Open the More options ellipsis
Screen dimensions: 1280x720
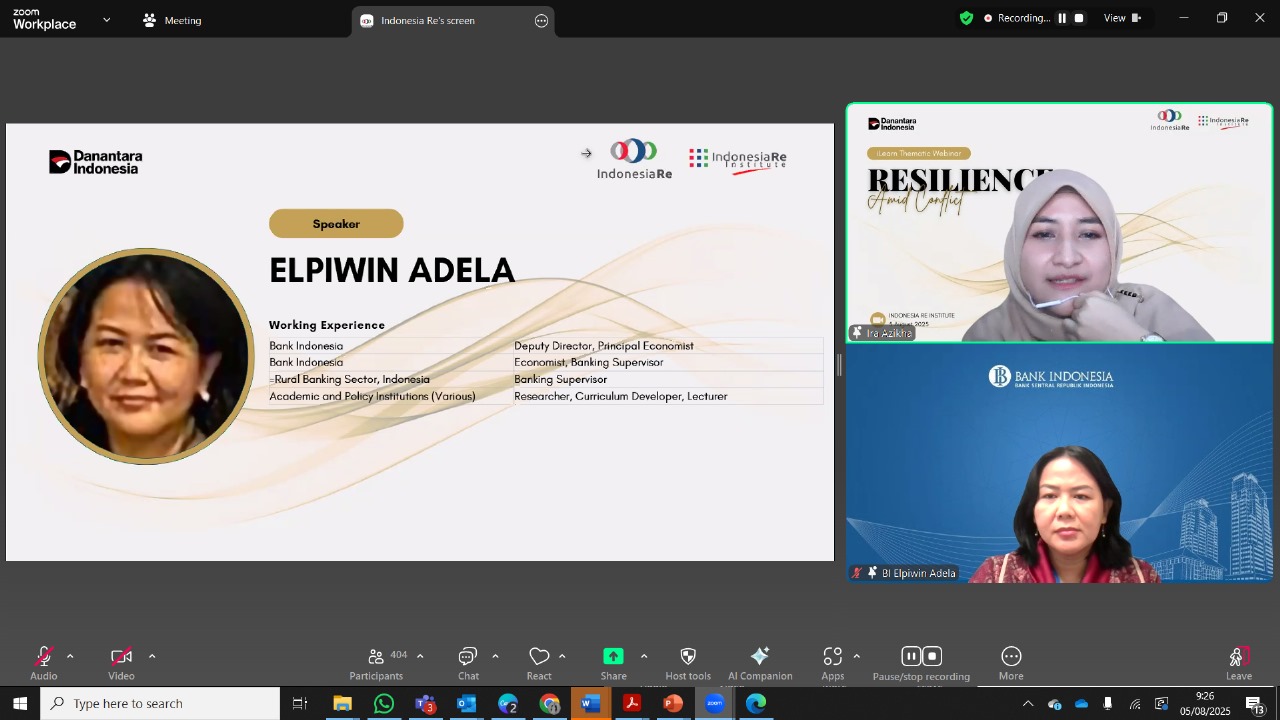coord(1011,656)
